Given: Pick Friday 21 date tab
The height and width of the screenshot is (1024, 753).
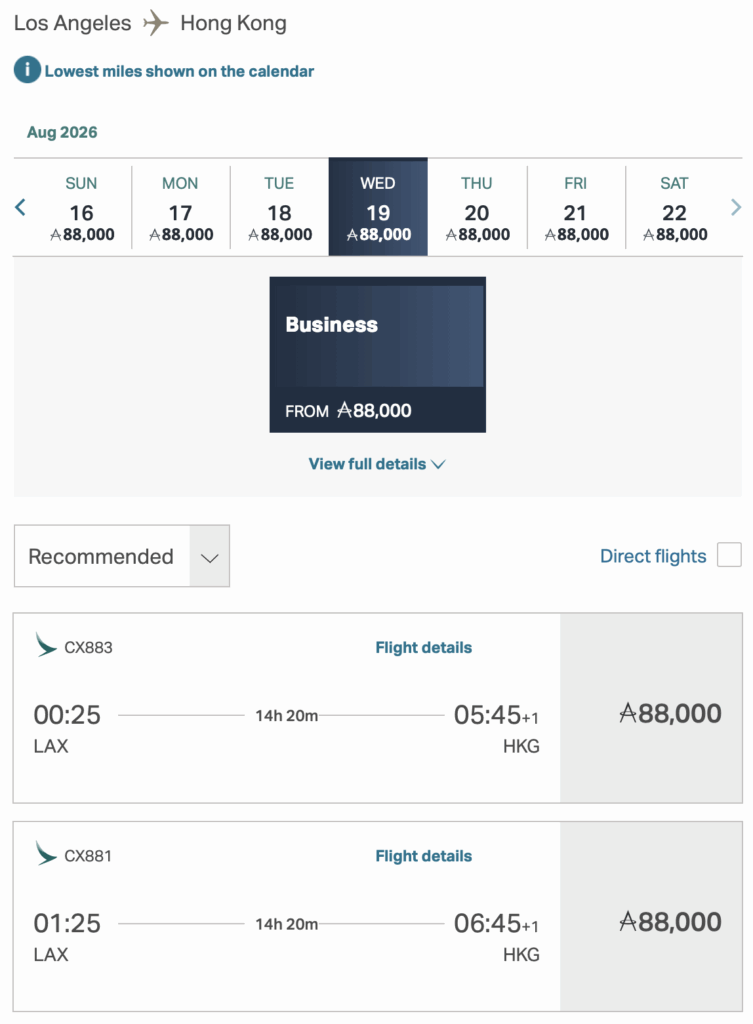Looking at the screenshot, I should pos(576,208).
